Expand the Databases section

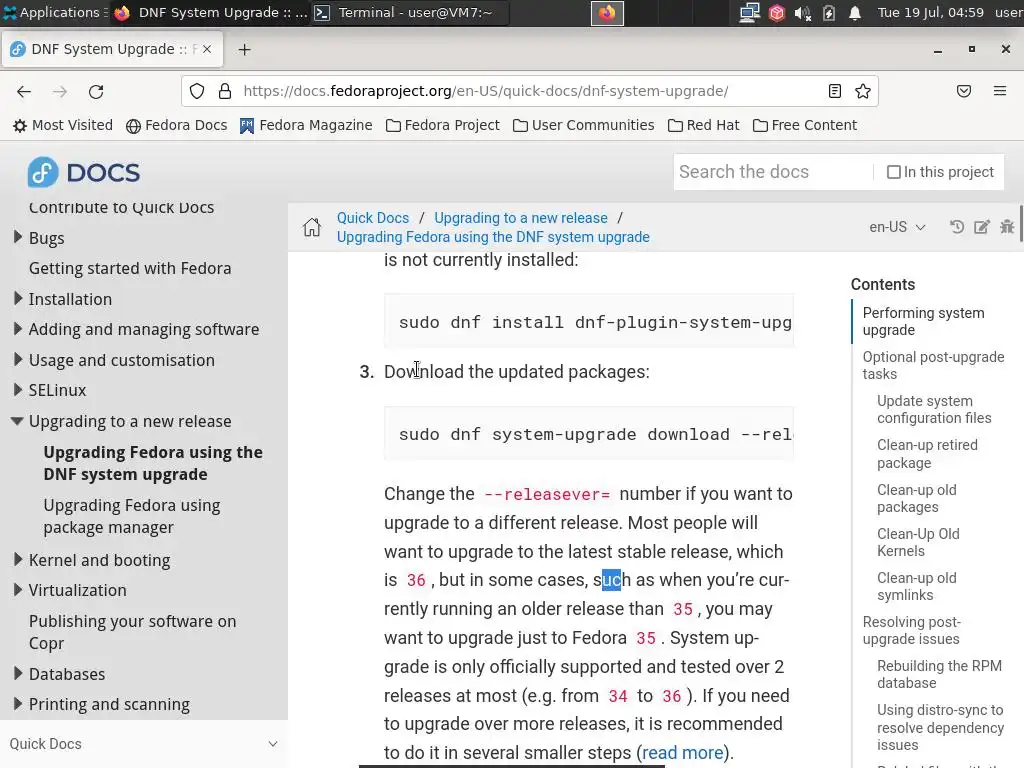(18, 673)
